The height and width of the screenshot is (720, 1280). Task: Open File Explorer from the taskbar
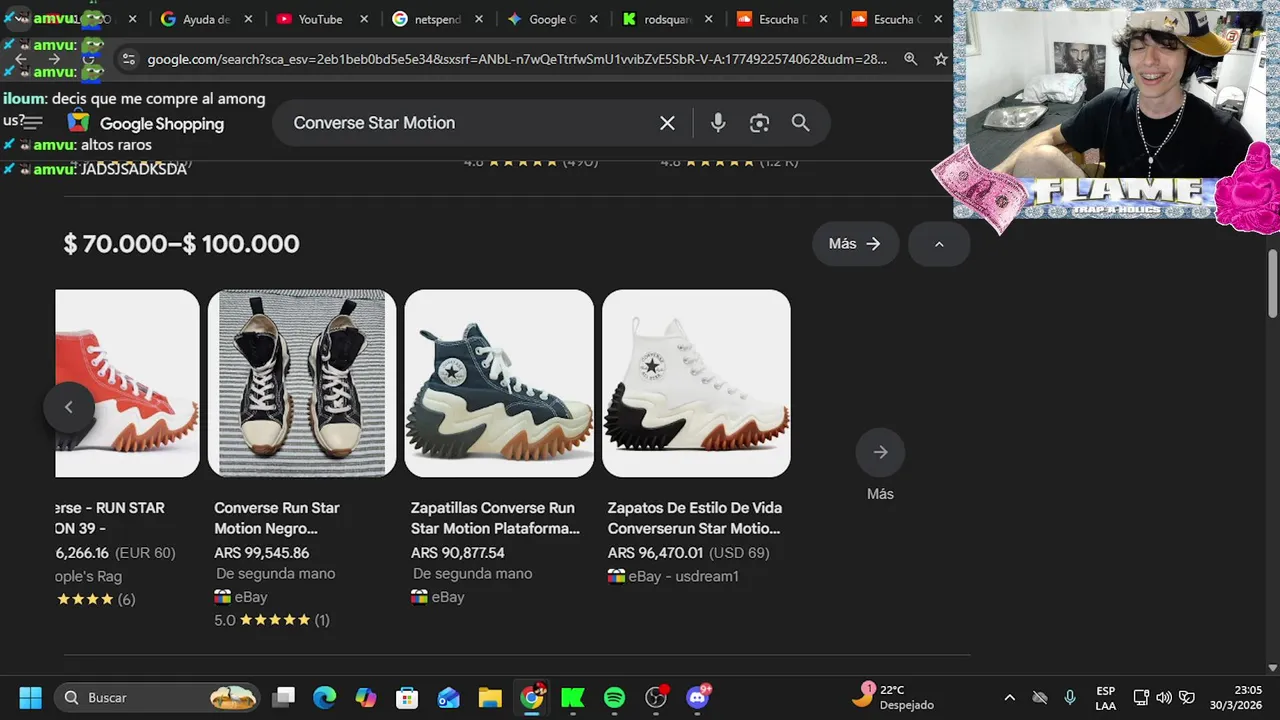click(x=489, y=697)
